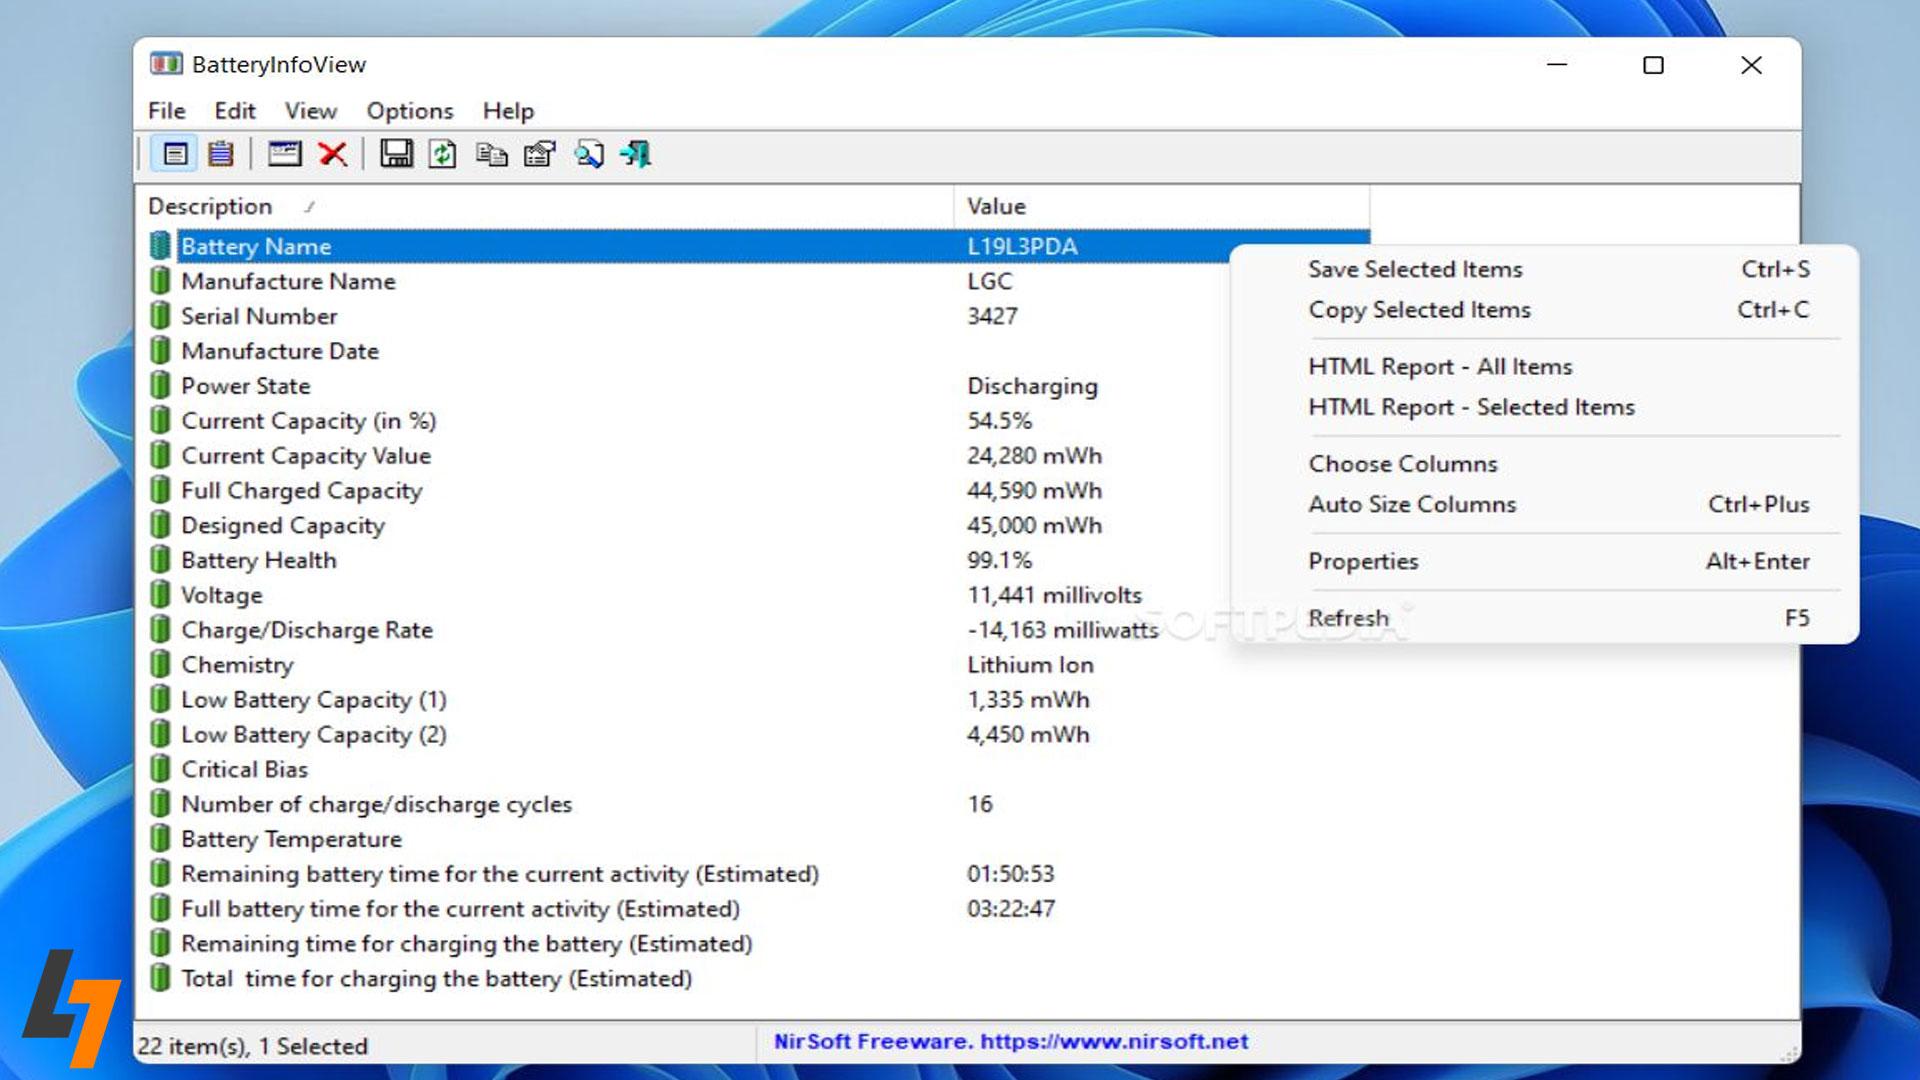Click the Refresh toolbar icon
The image size is (1920, 1080).
pos(443,154)
